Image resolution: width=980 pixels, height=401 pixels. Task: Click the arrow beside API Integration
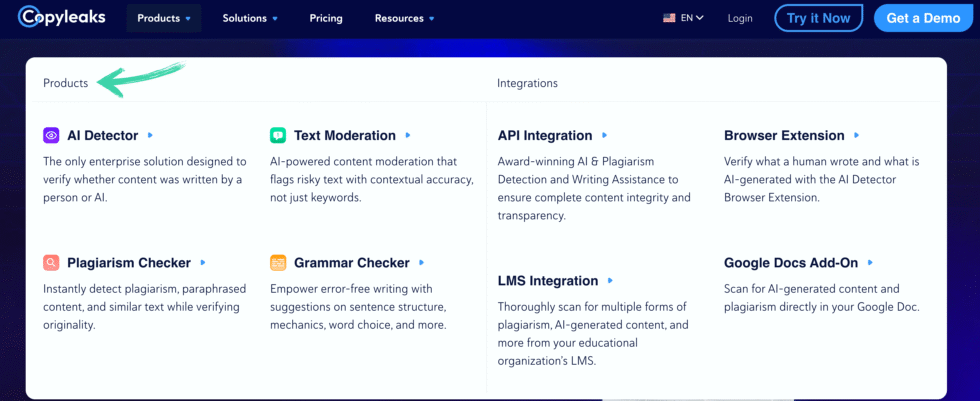605,135
